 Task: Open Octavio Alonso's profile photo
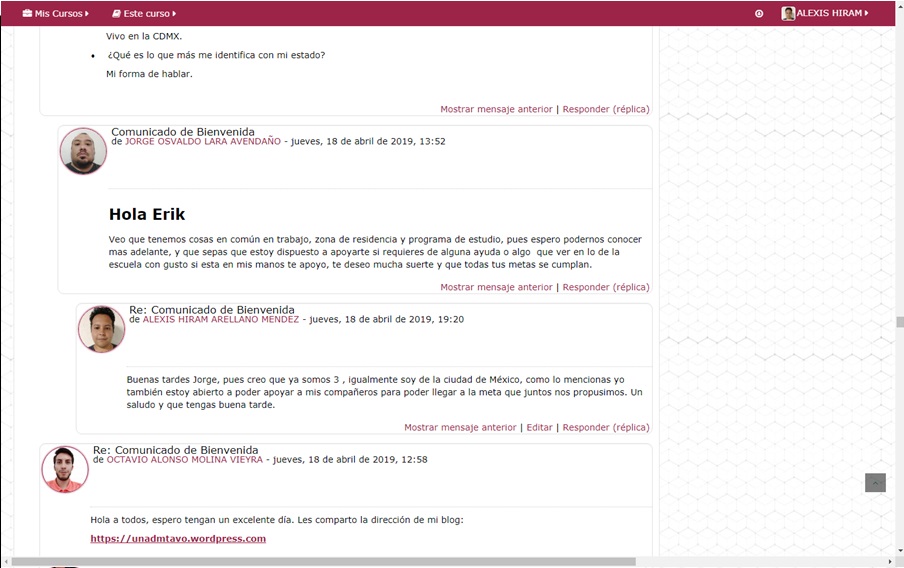point(65,469)
